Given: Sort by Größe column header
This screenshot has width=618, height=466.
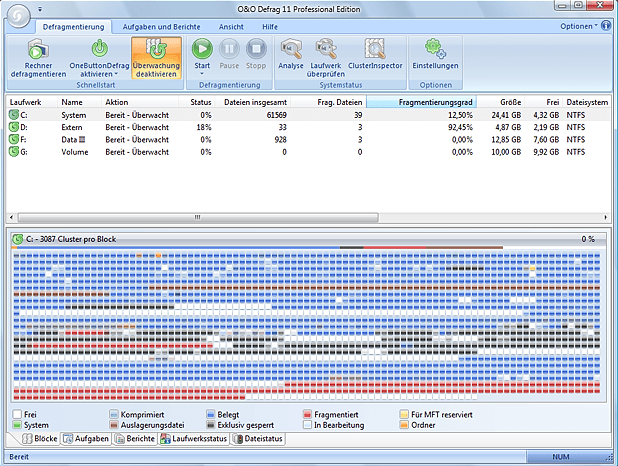Looking at the screenshot, I should (x=501, y=102).
